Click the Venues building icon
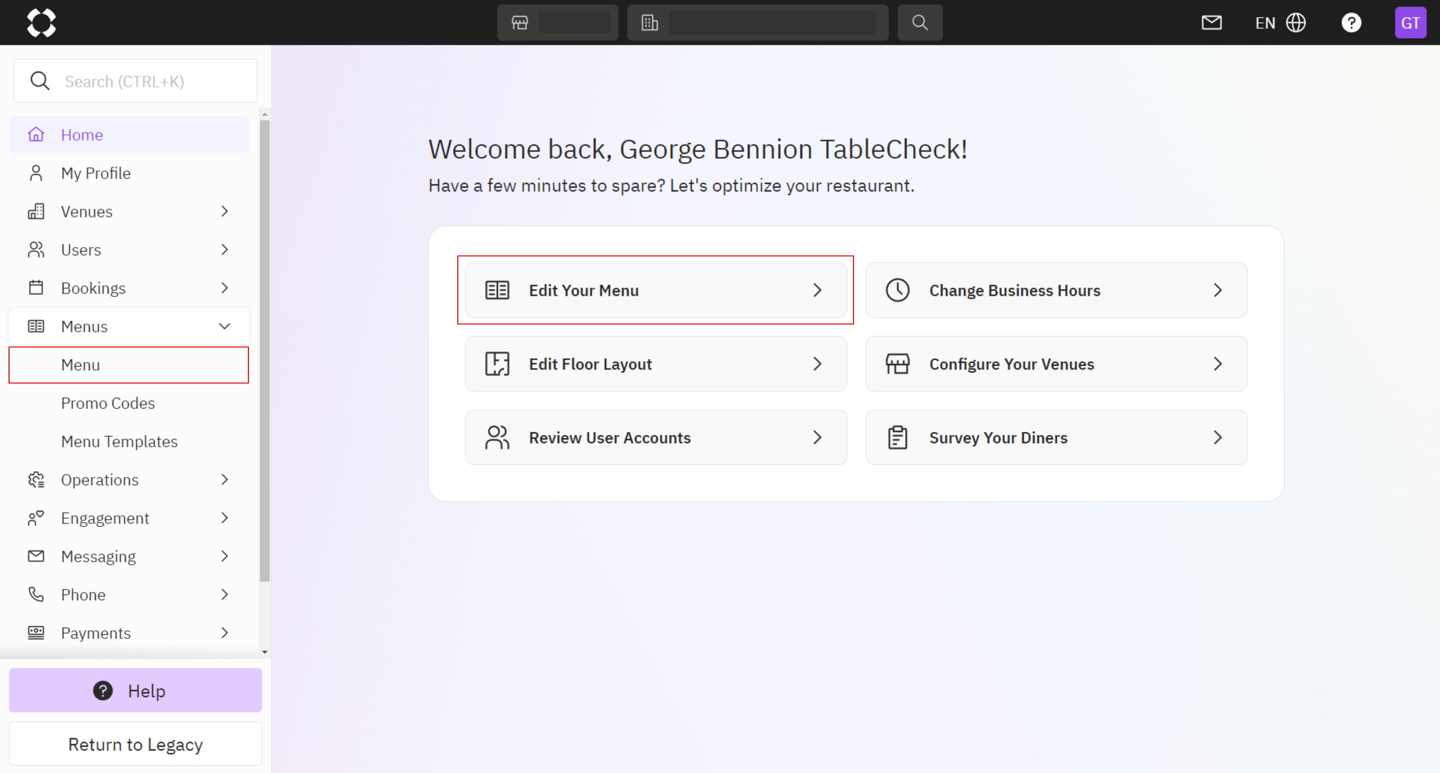Image resolution: width=1440 pixels, height=773 pixels. (x=36, y=211)
